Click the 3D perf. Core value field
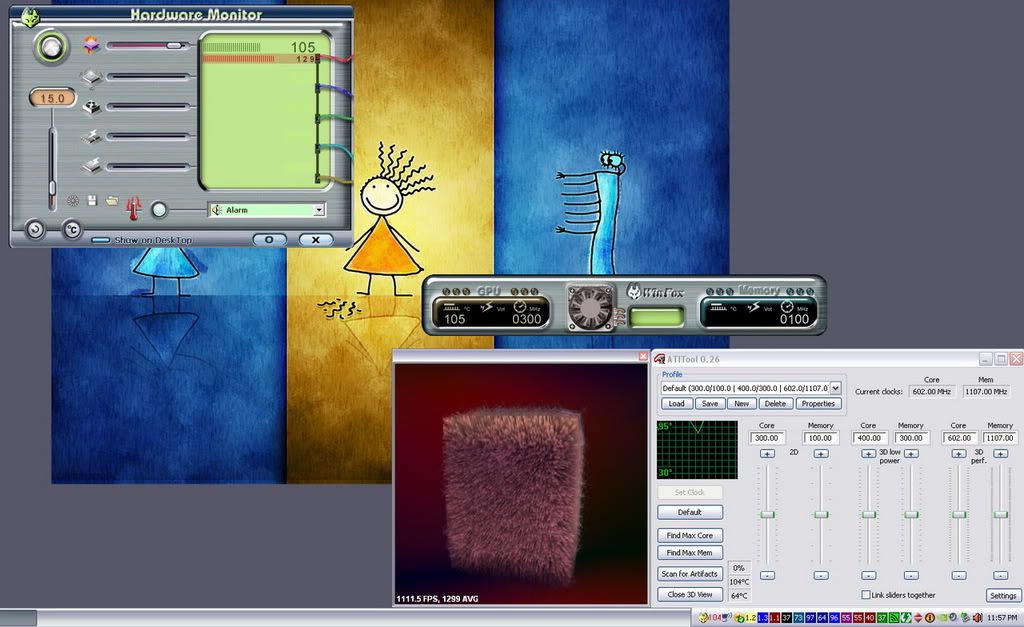The image size is (1024, 627). [958, 438]
